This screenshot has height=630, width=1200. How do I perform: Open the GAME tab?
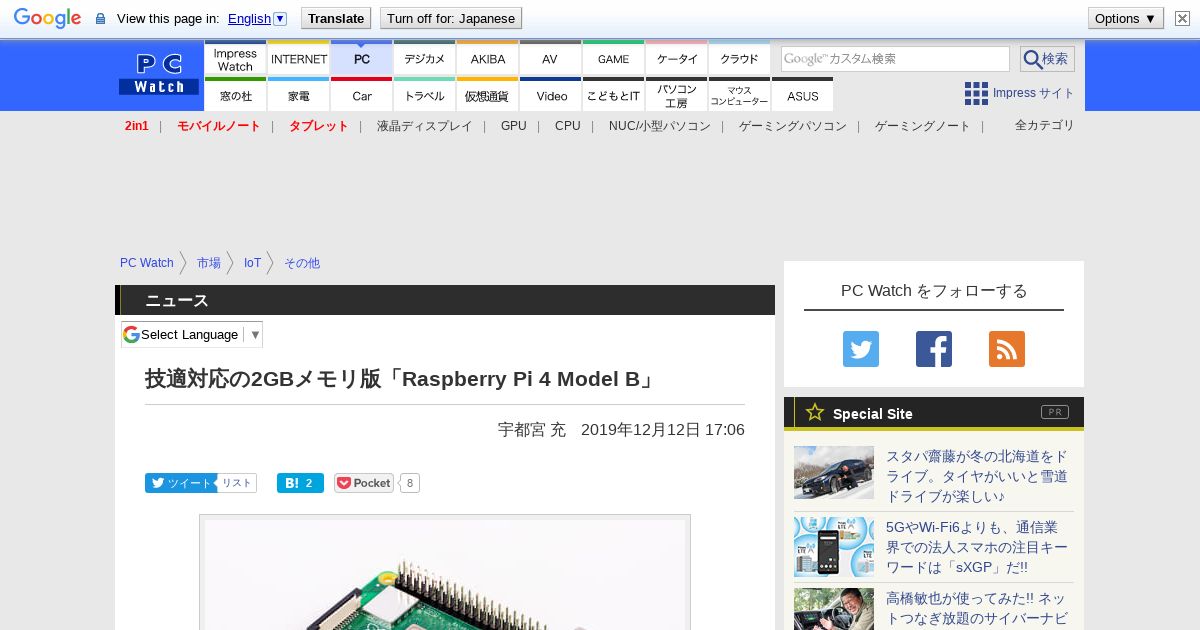(614, 59)
